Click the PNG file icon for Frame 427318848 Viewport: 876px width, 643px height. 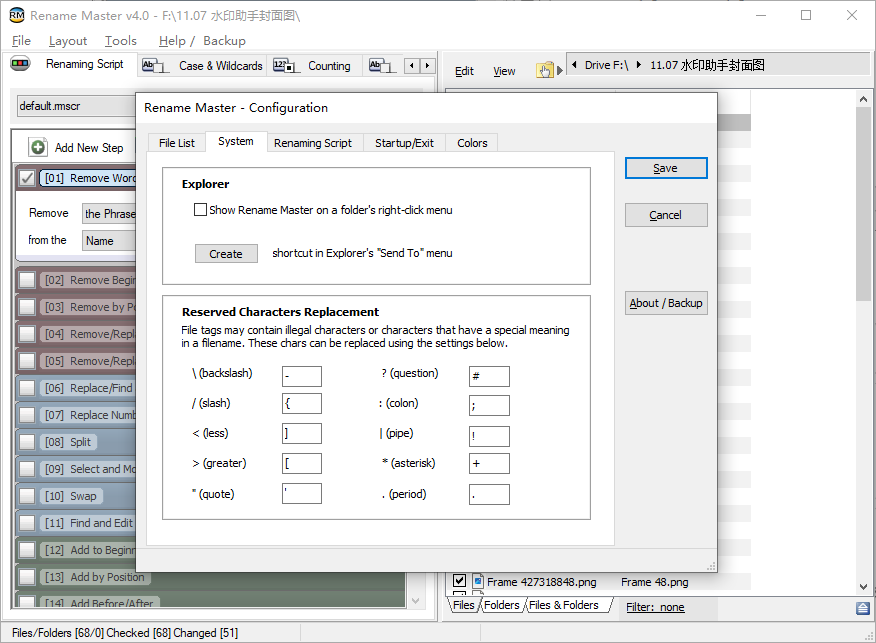(x=478, y=581)
